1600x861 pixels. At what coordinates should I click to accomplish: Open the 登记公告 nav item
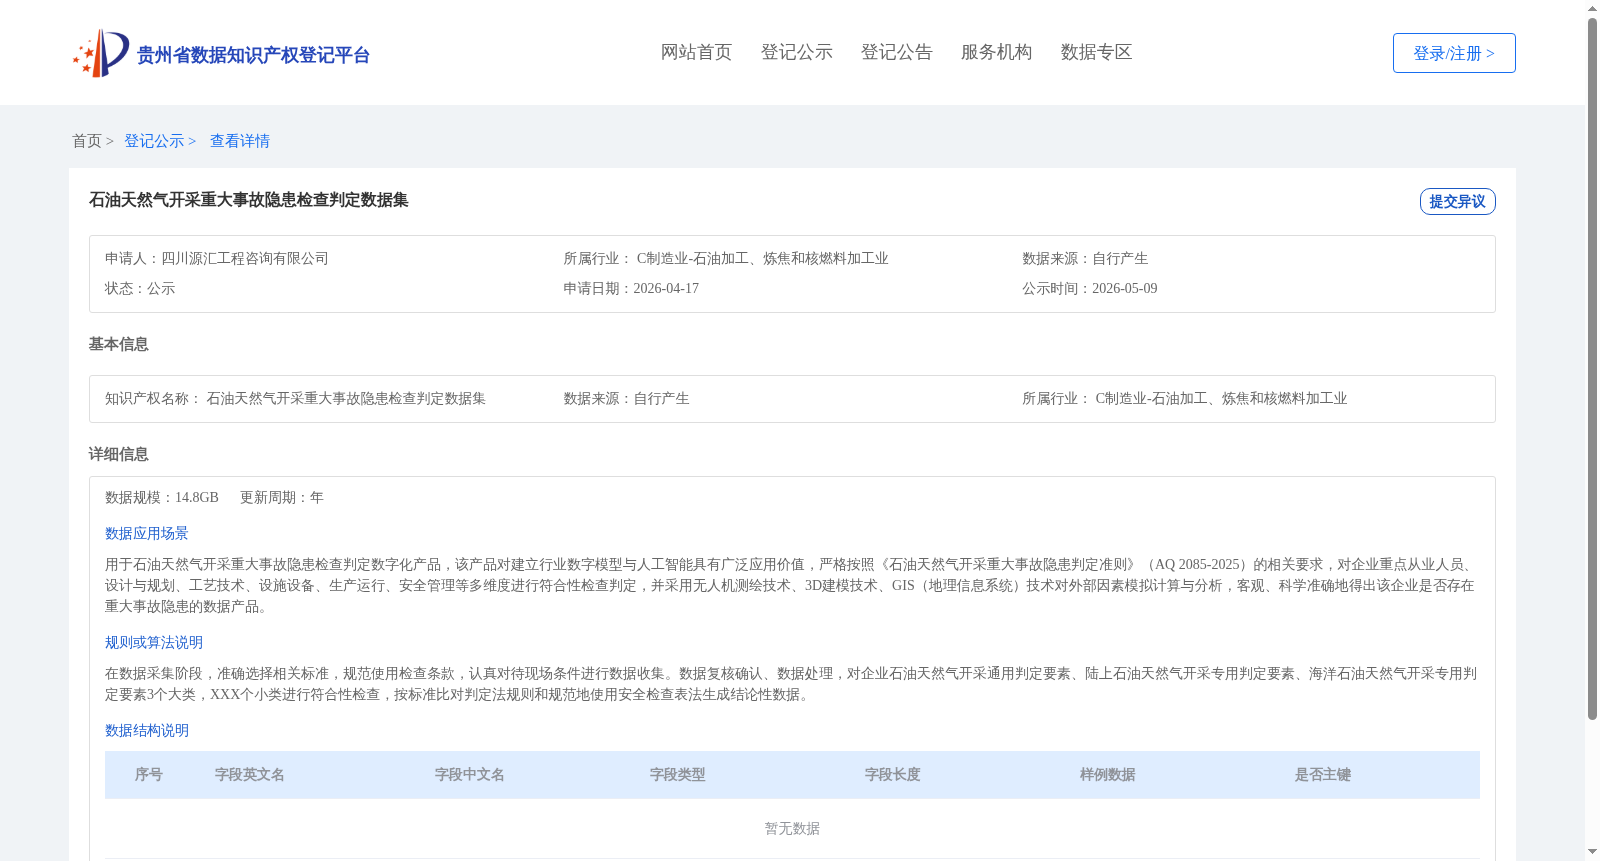tap(896, 52)
